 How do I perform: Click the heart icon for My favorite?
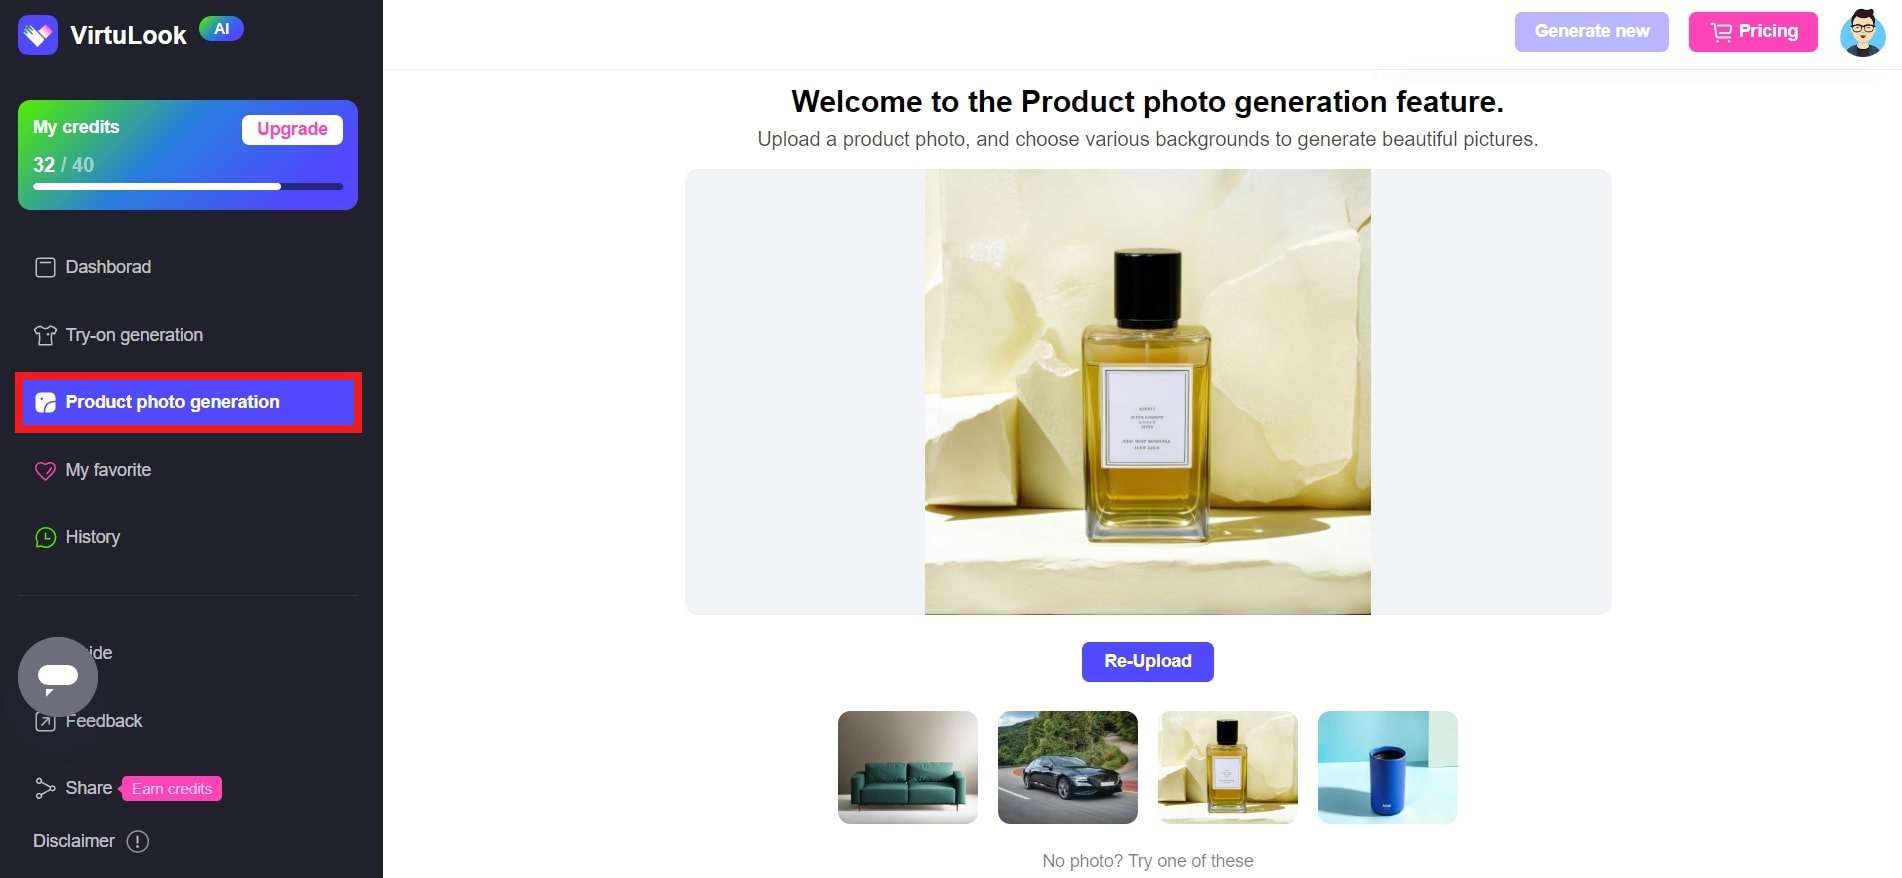click(45, 470)
